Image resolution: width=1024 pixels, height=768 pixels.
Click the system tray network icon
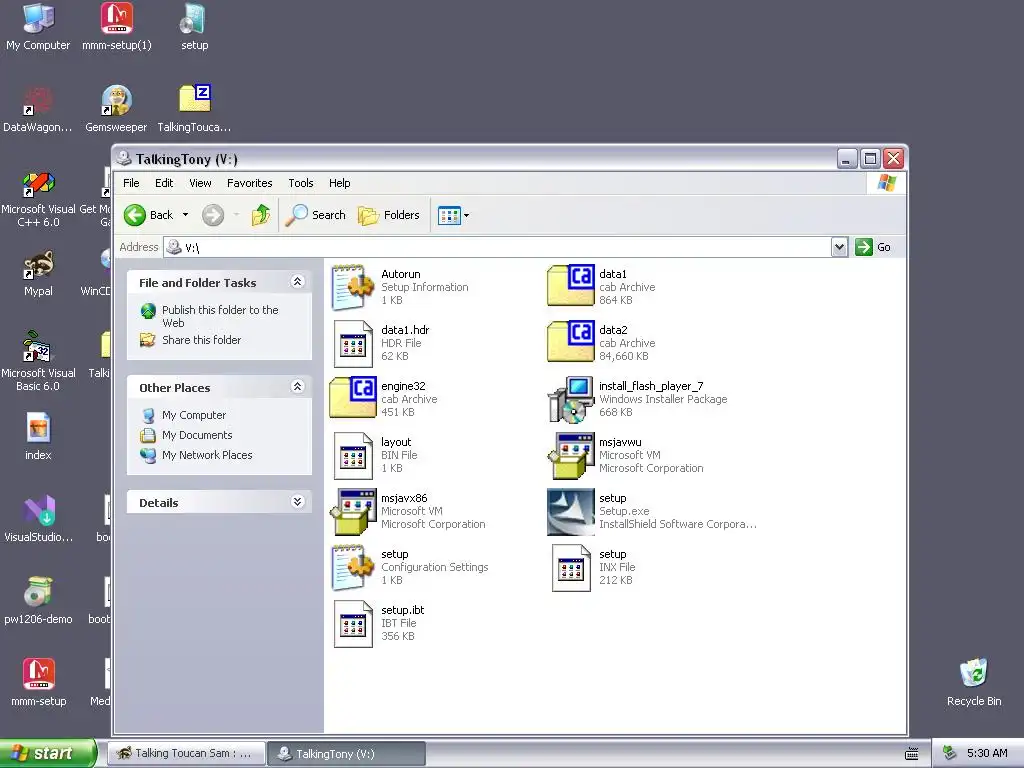950,753
